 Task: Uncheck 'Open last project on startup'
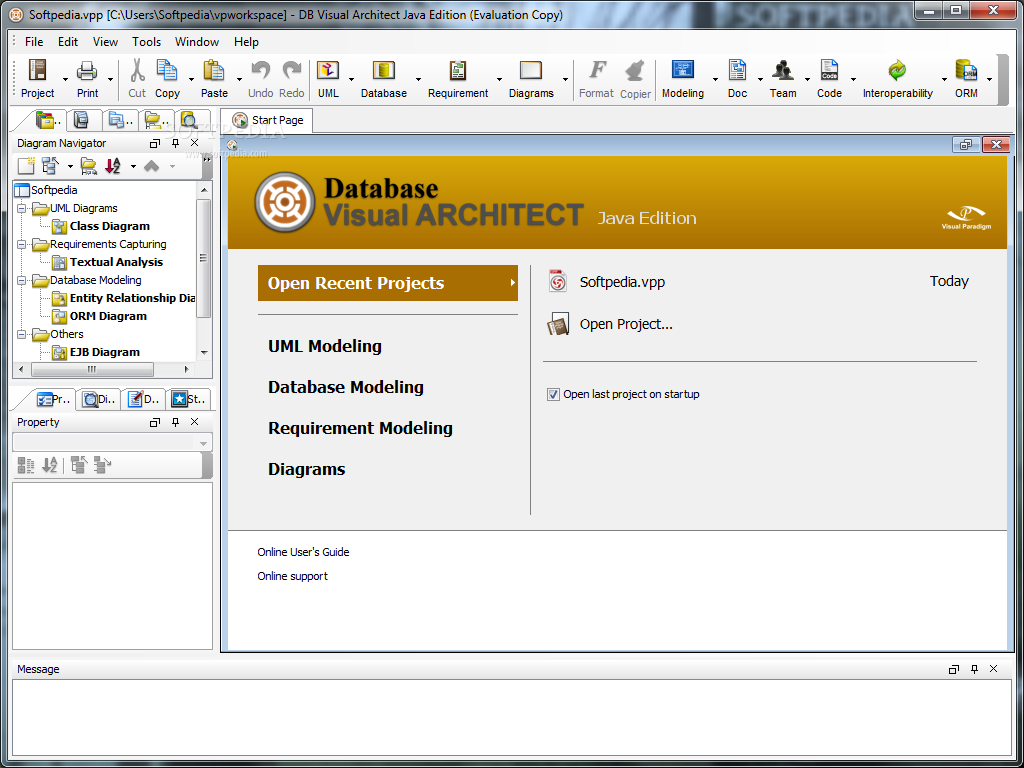click(553, 394)
